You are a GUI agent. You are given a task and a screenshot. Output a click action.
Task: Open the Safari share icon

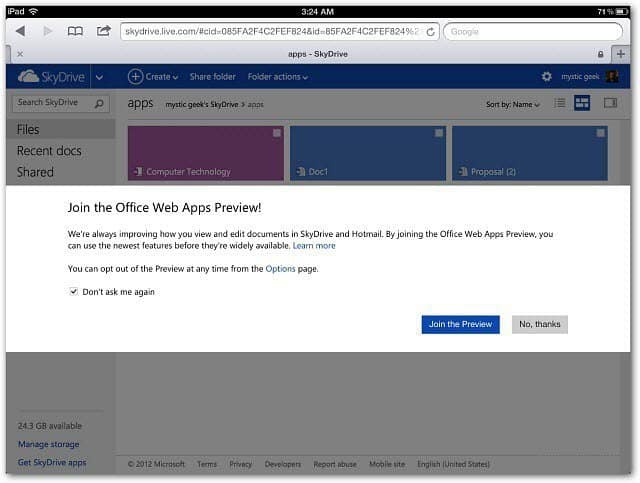[103, 31]
